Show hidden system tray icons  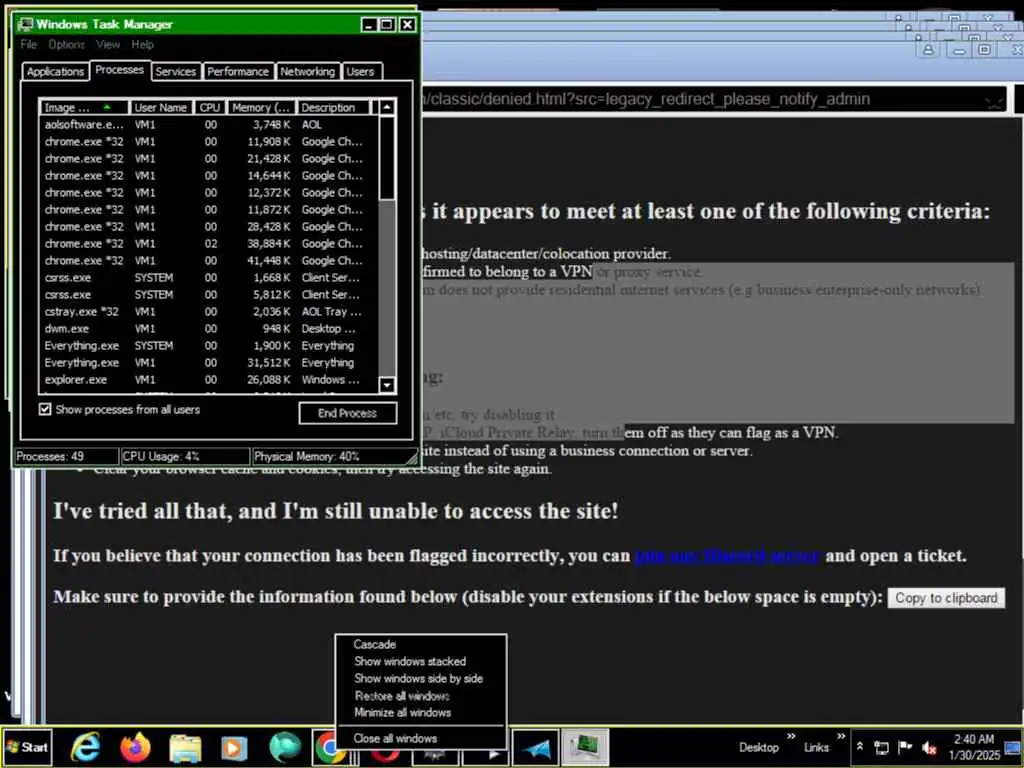(x=860, y=746)
